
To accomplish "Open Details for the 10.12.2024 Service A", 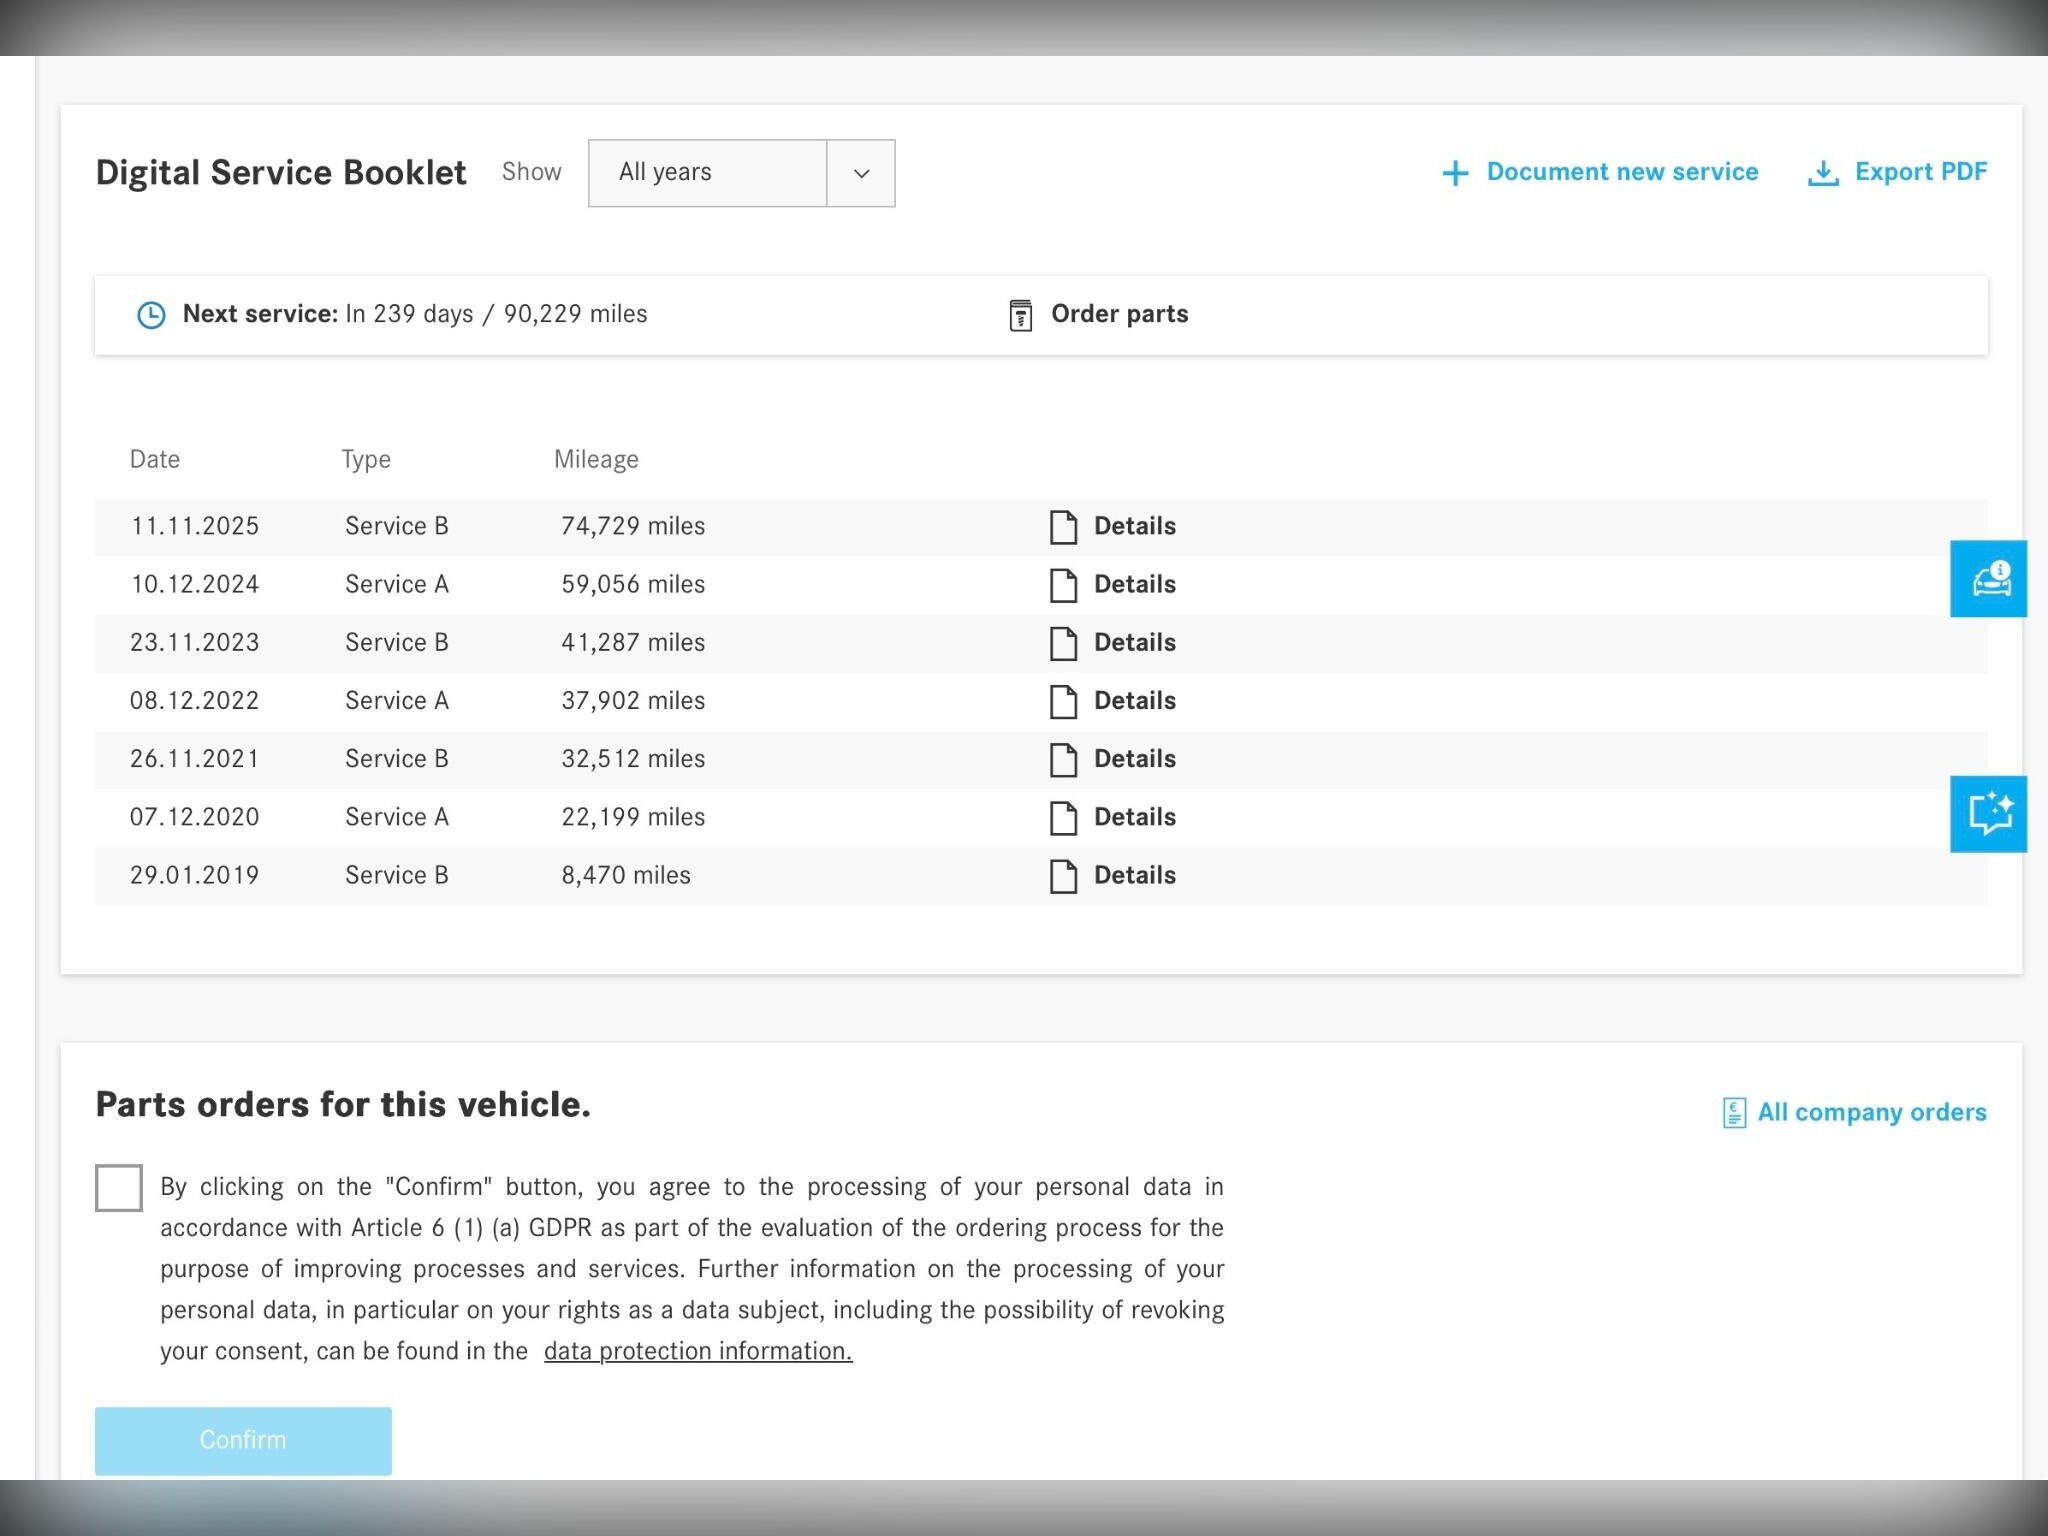I will click(1134, 584).
